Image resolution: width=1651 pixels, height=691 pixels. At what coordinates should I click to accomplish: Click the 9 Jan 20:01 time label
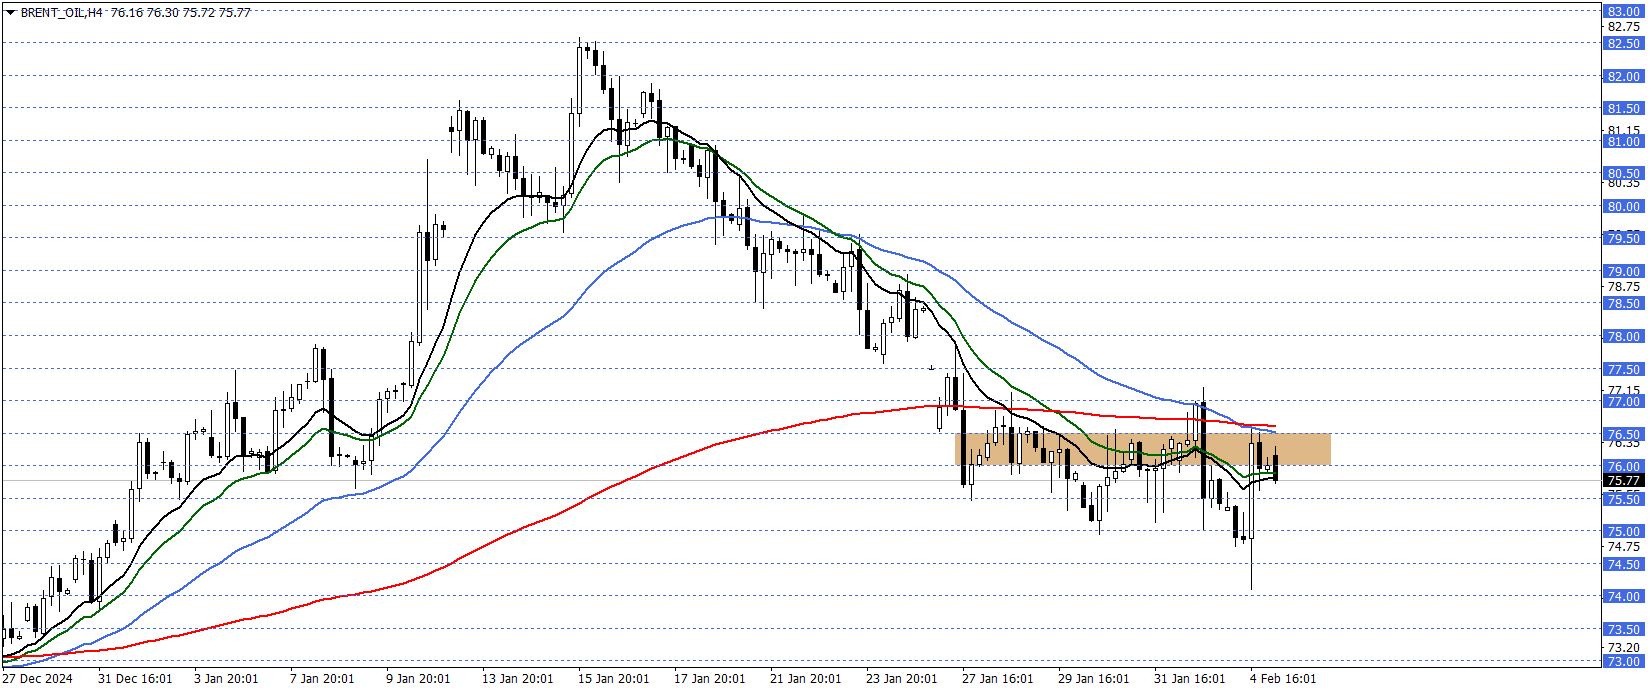(418, 679)
